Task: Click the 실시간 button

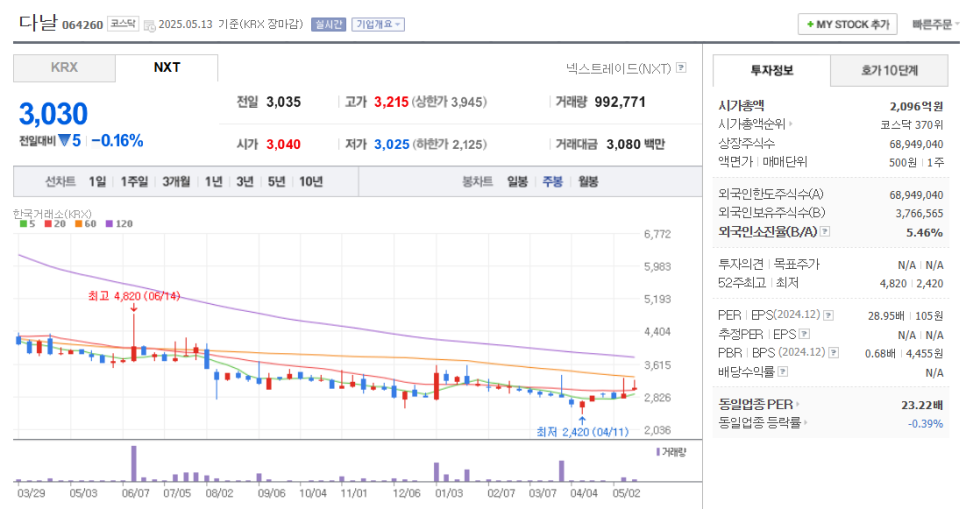Action: pos(328,24)
